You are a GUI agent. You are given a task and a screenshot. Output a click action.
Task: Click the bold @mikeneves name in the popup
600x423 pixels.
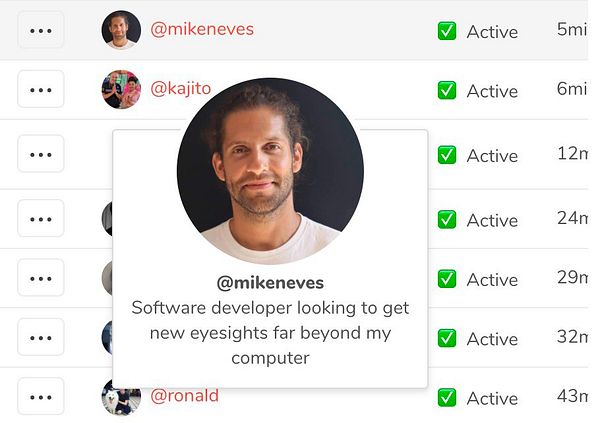[270, 283]
